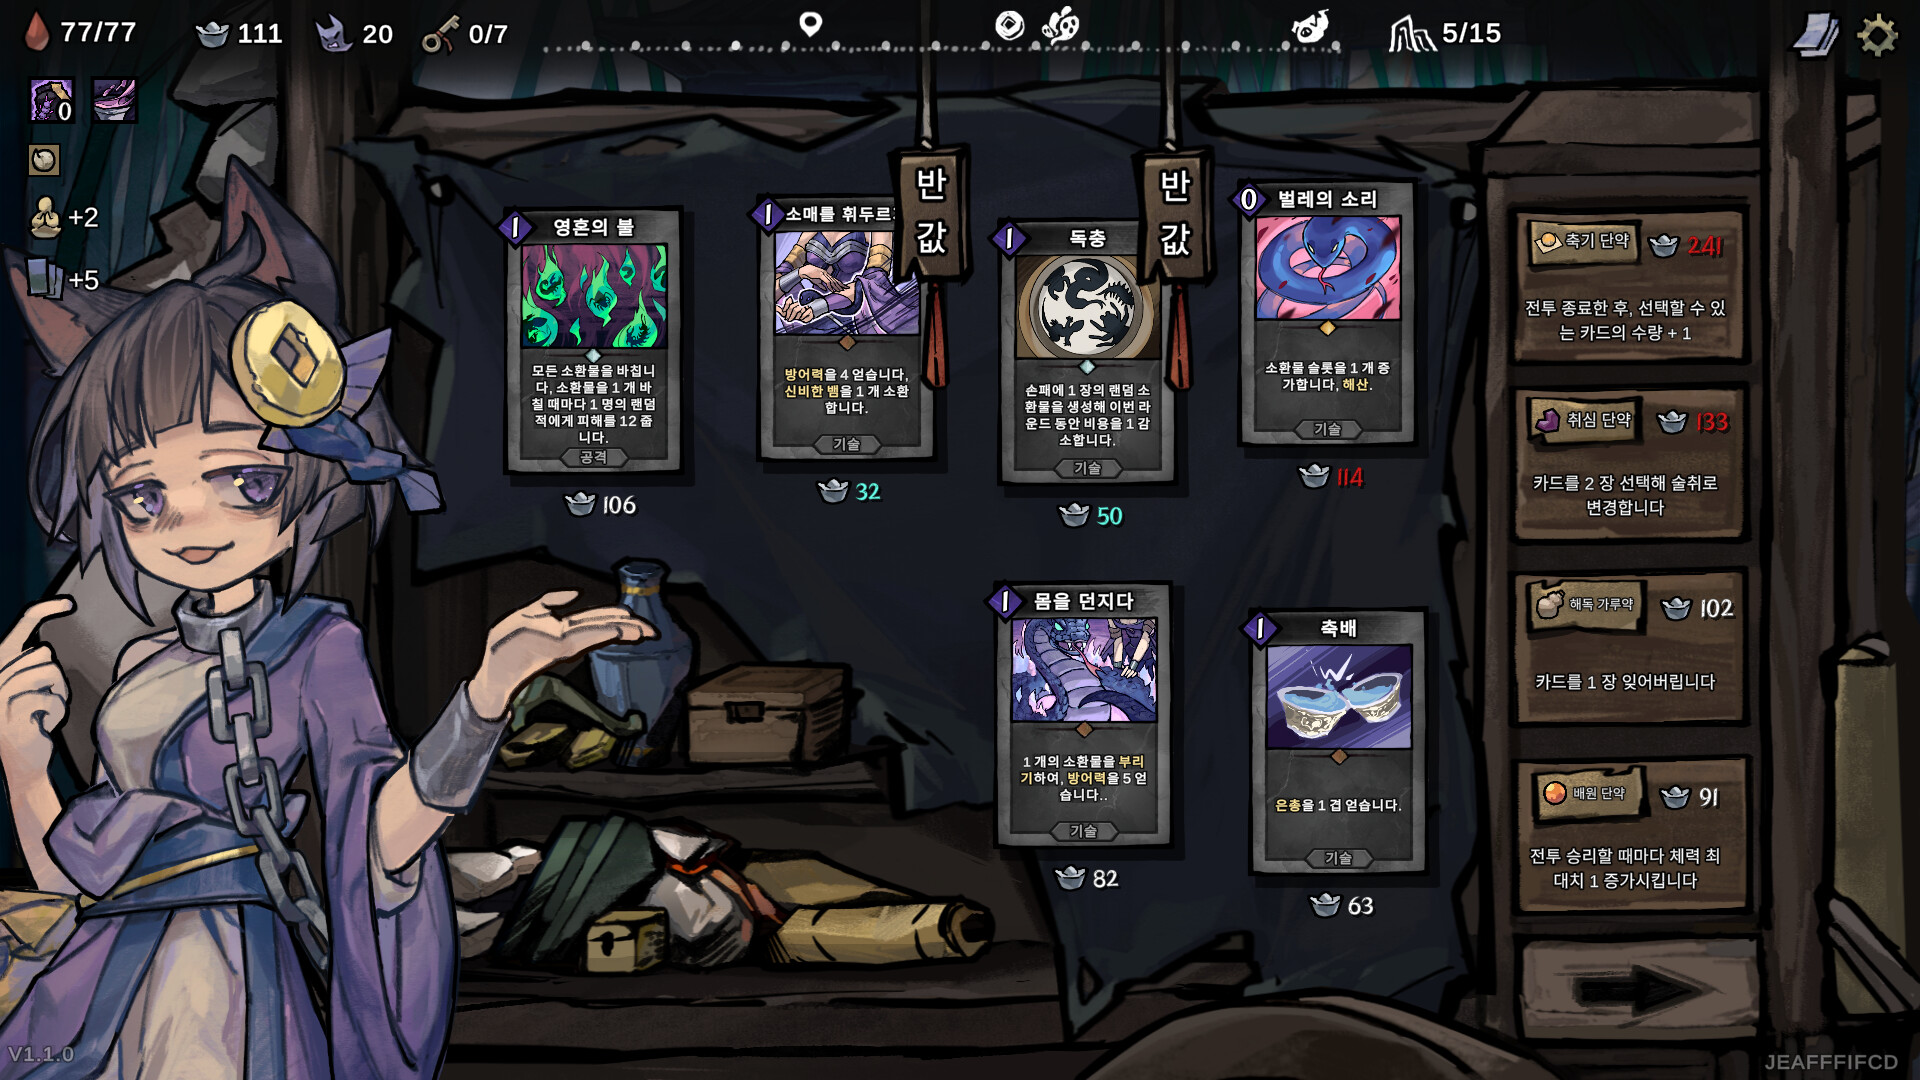Buy the 영혼의 불 card
Screen dimensions: 1920x1080
(593, 340)
